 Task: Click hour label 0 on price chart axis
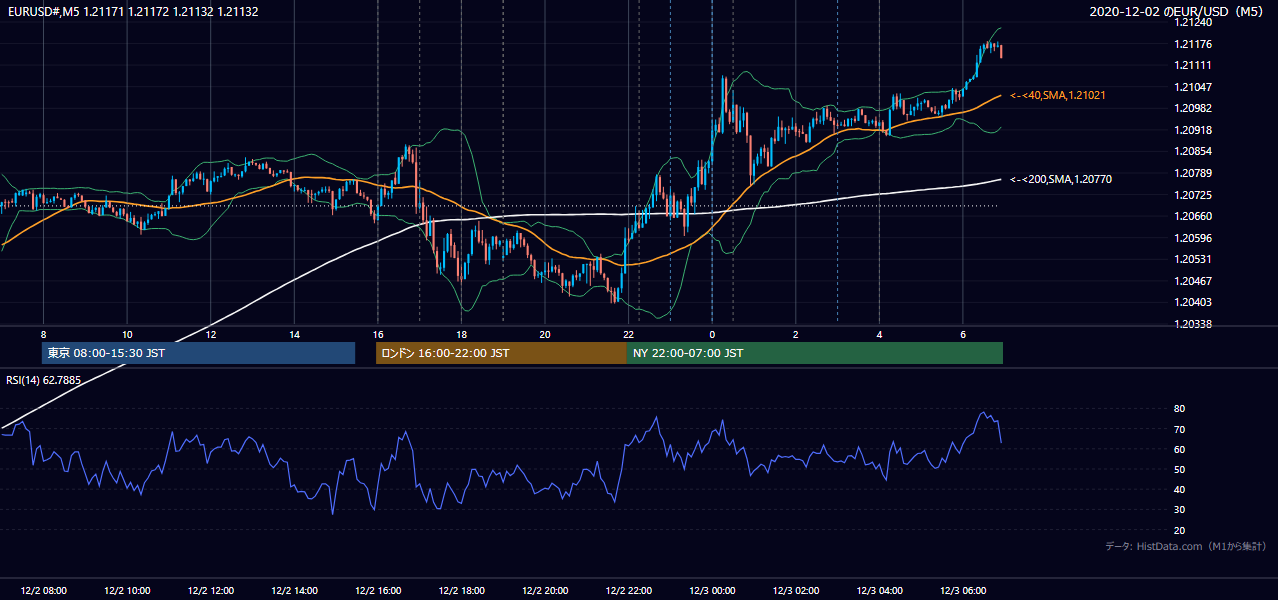pos(712,334)
